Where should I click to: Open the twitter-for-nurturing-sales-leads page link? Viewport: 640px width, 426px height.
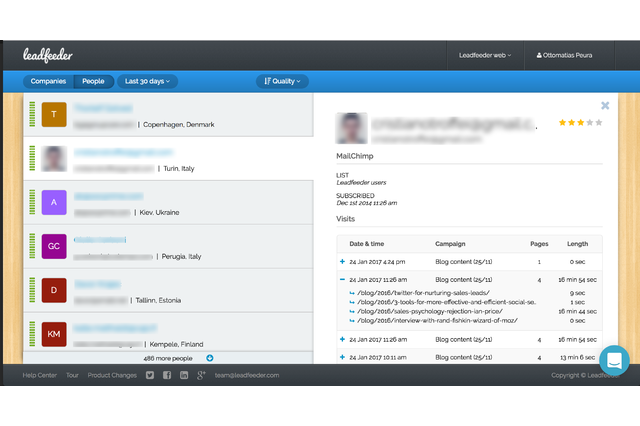[x=423, y=293]
